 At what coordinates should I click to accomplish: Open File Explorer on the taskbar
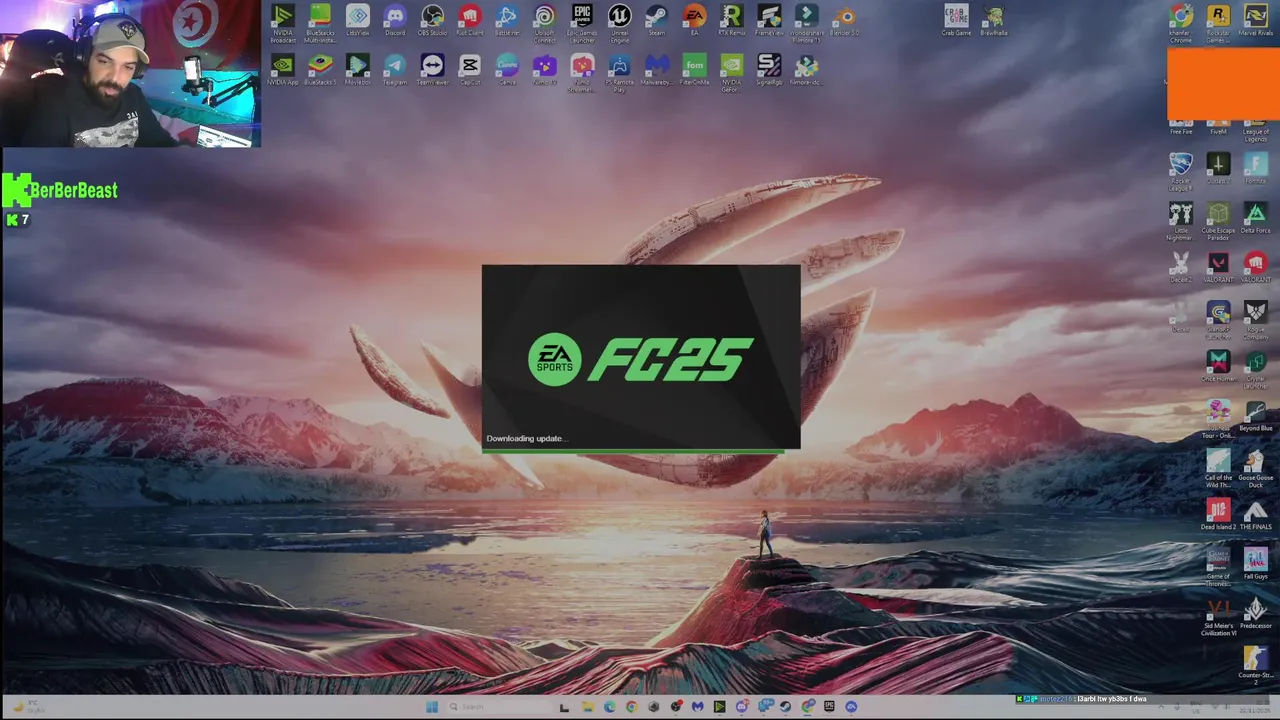(x=587, y=707)
